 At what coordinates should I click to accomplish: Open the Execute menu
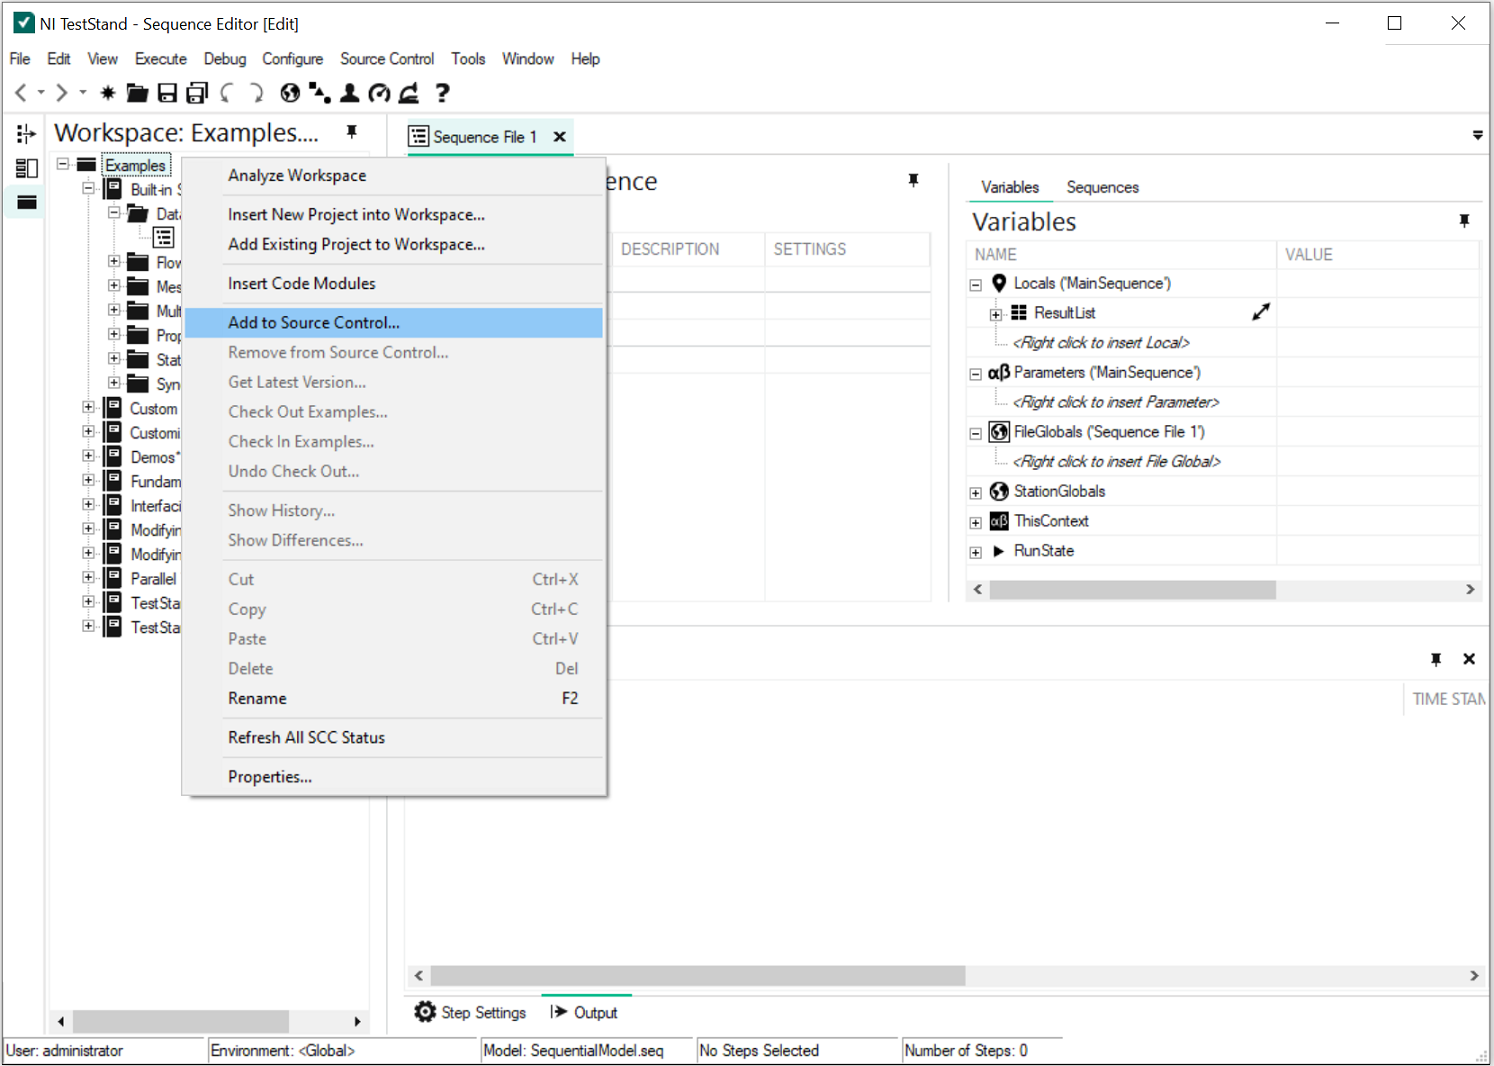[161, 59]
